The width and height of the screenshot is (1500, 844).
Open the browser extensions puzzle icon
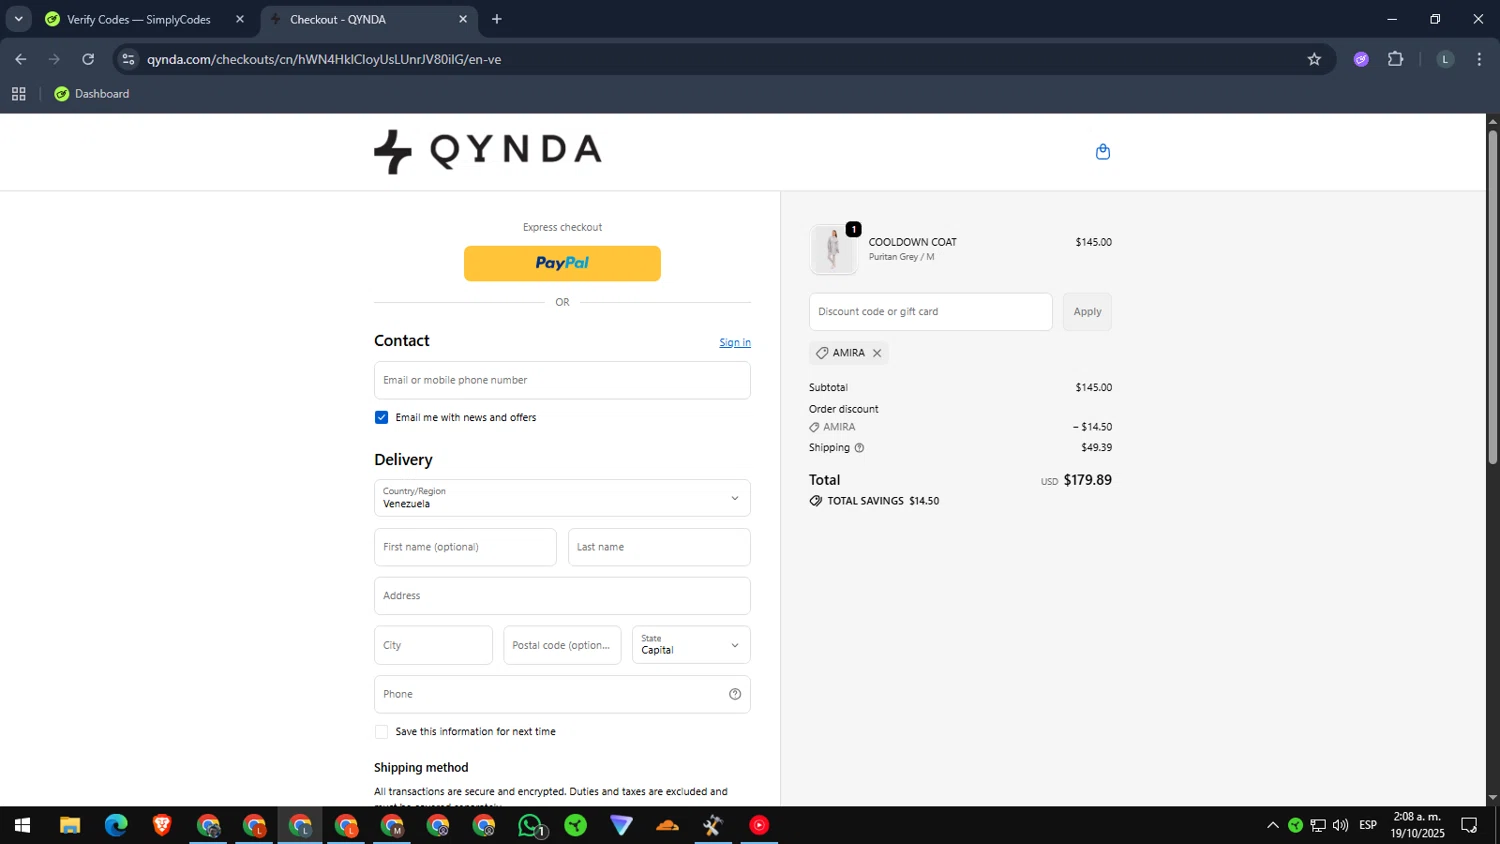pyautogui.click(x=1396, y=59)
